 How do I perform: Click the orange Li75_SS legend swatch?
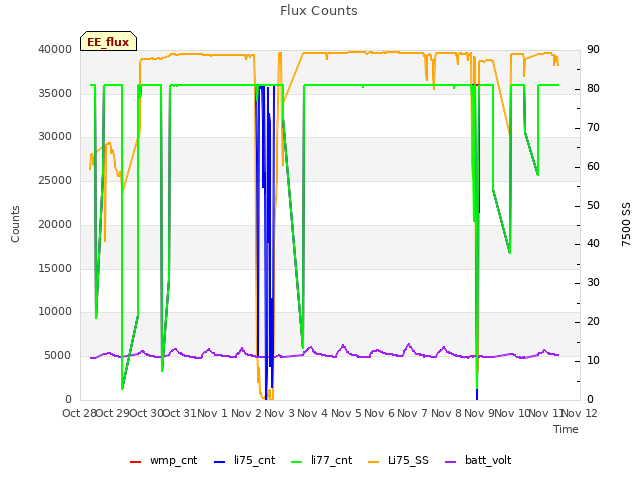click(x=374, y=462)
